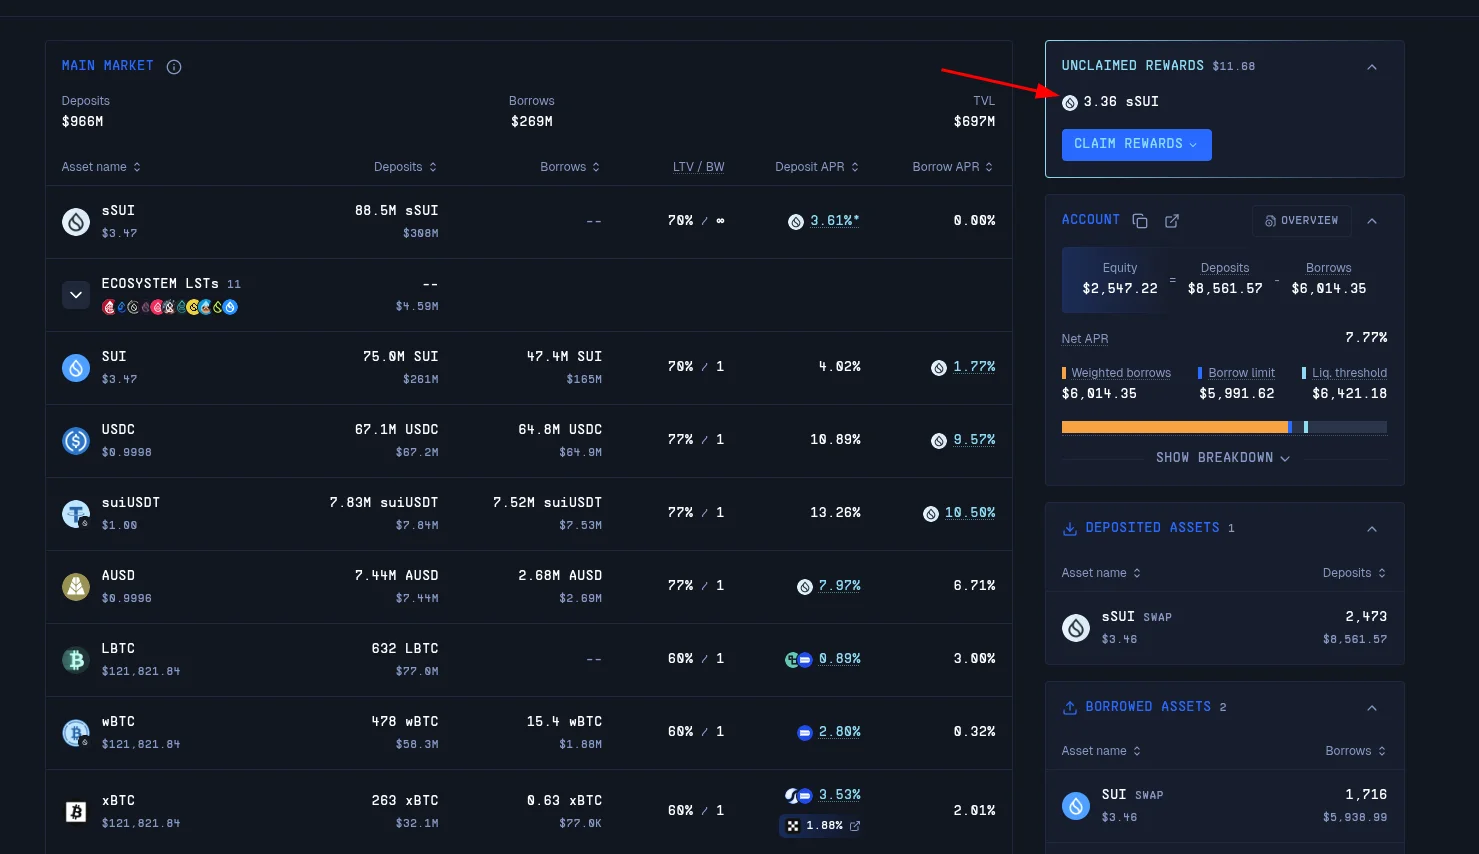Expand Show Breakdown in Account panel
Screen dimensions: 1479x854
(1223, 458)
